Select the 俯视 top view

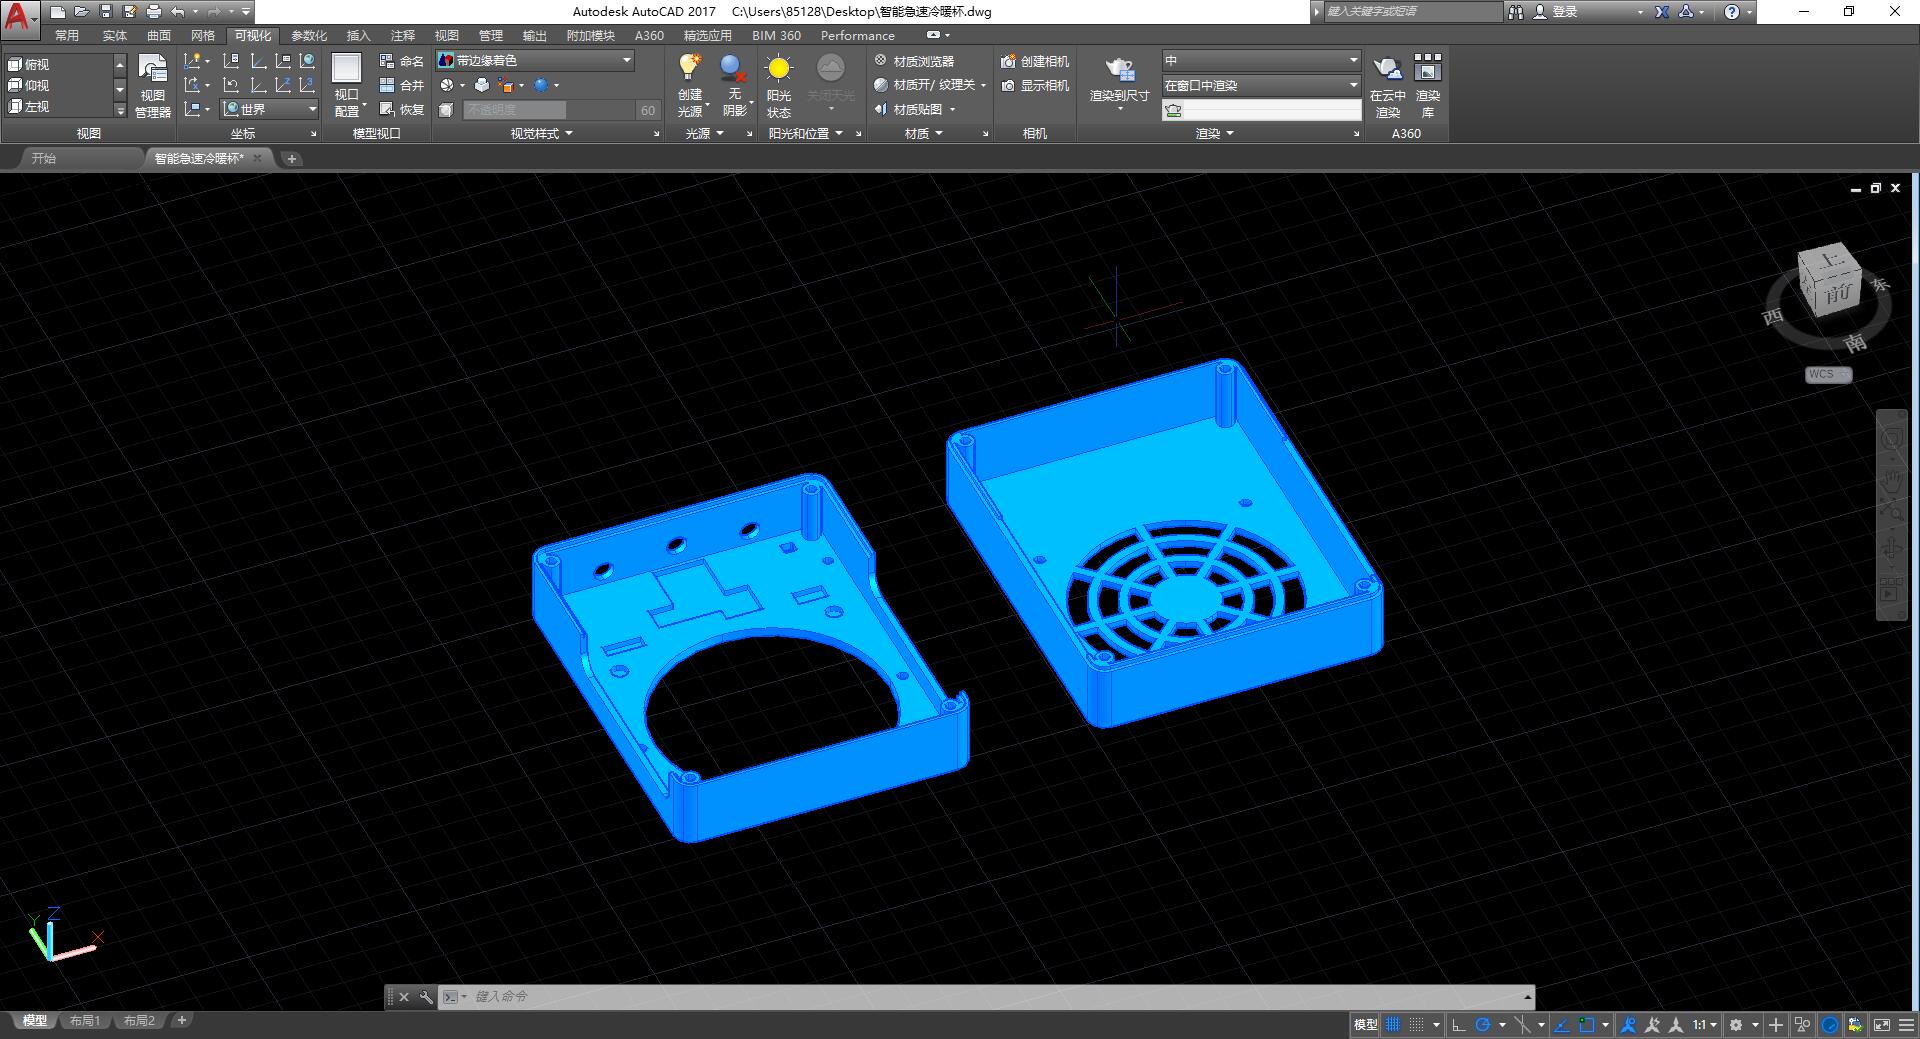coord(30,64)
